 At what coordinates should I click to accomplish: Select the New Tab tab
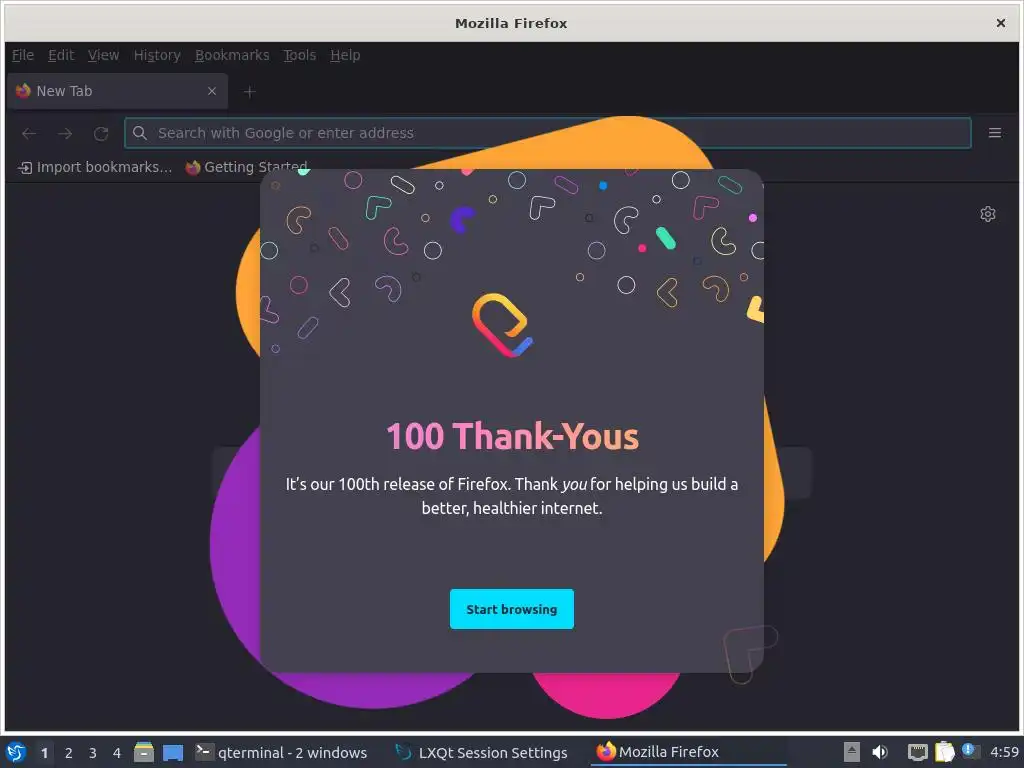point(118,91)
